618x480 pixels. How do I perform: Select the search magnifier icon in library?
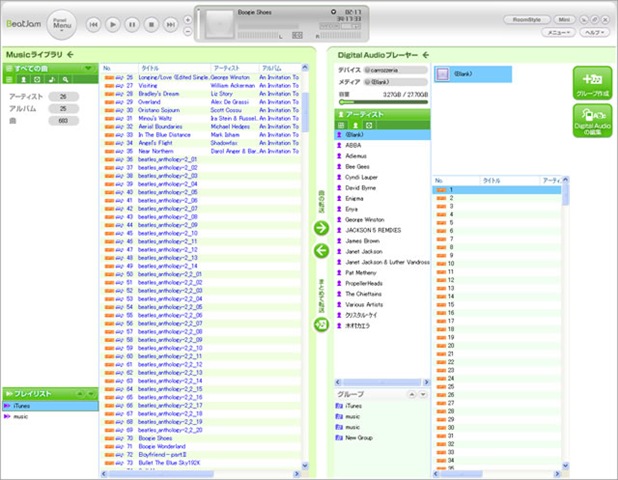point(64,78)
